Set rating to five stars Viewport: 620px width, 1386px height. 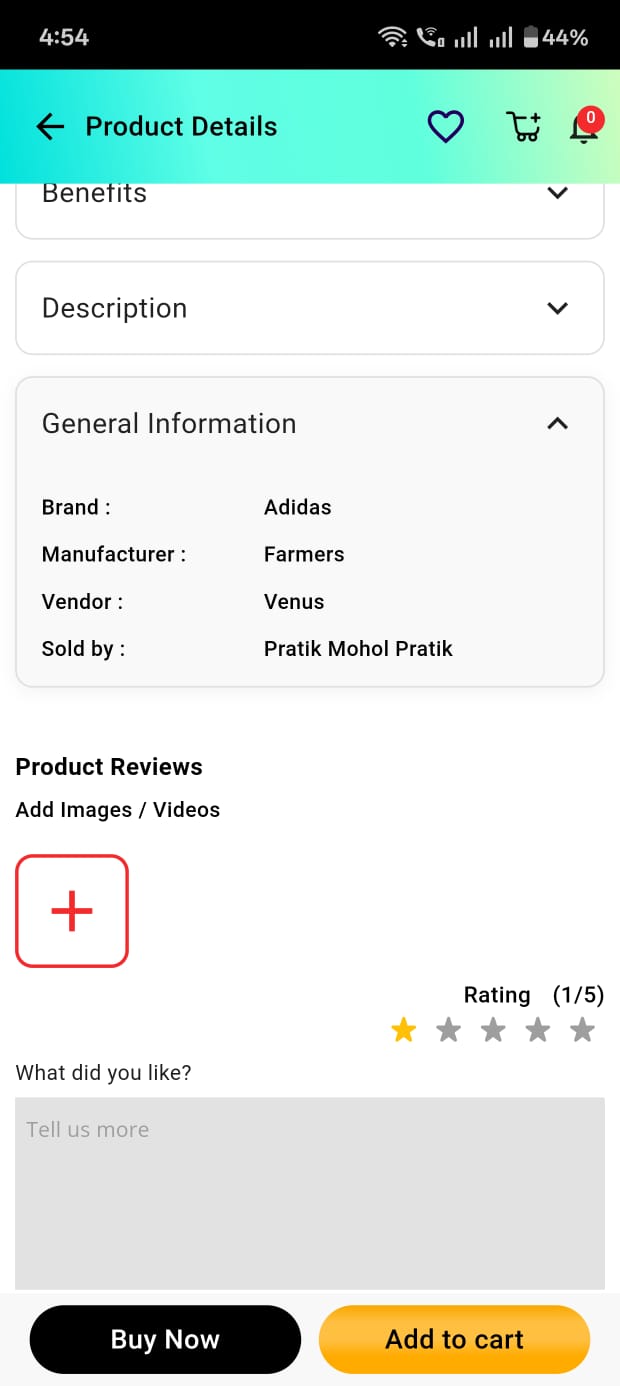pos(582,1030)
